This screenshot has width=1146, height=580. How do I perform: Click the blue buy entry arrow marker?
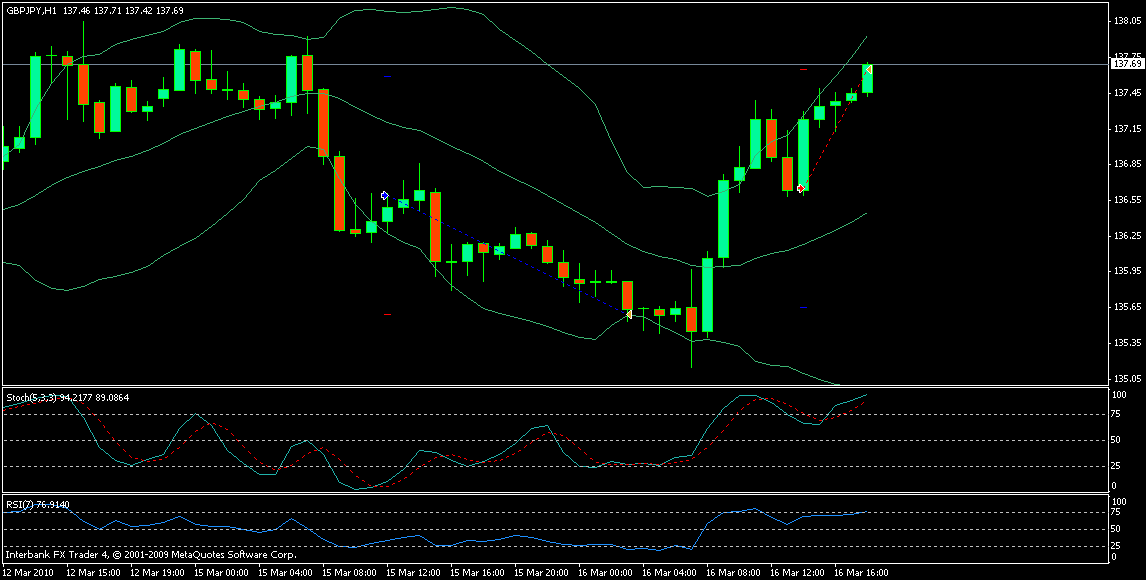385,195
